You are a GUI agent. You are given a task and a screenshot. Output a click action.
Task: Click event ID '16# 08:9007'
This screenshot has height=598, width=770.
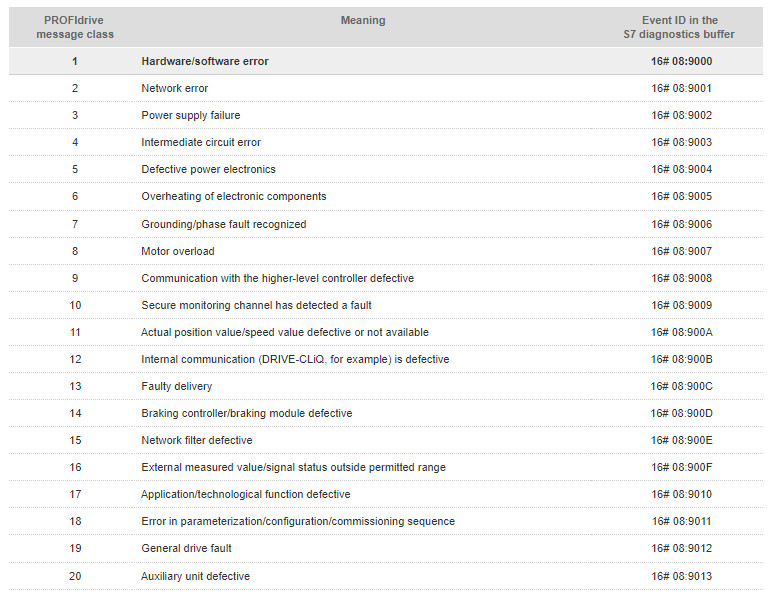tap(682, 251)
